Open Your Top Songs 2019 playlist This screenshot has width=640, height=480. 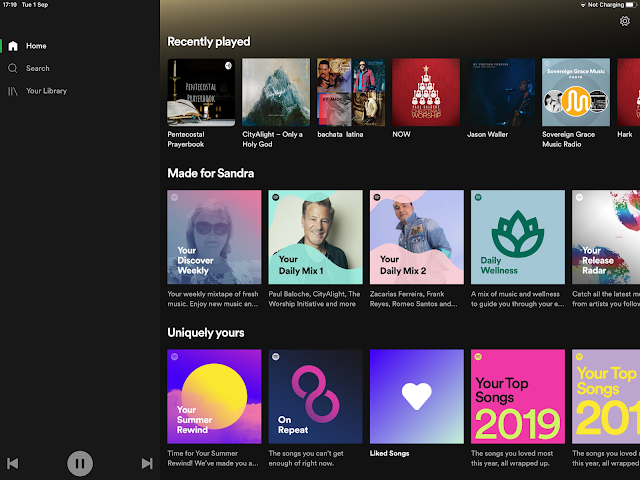click(518, 396)
